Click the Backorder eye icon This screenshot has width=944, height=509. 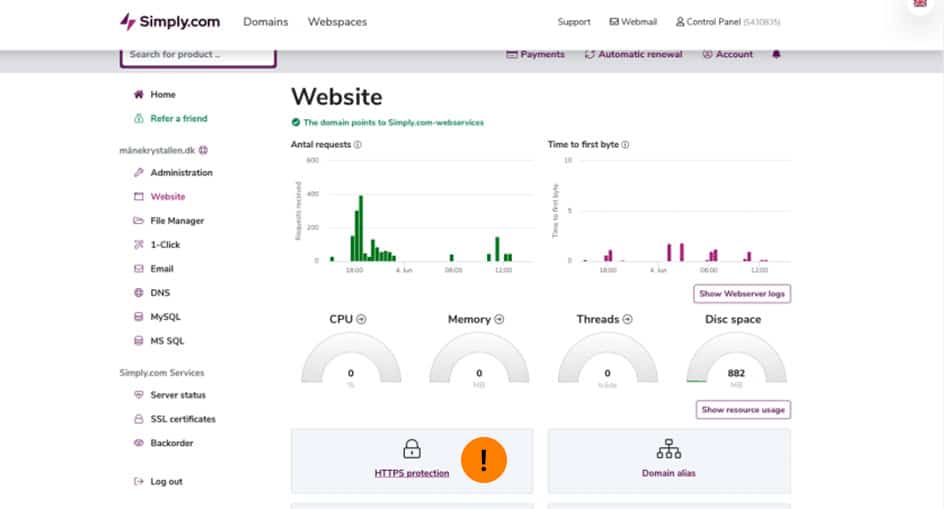pyautogui.click(x=138, y=443)
